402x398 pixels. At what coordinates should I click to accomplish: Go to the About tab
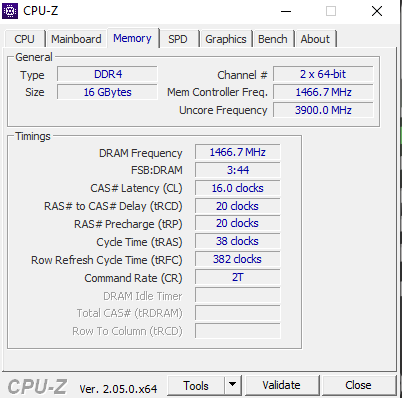pyautogui.click(x=315, y=39)
